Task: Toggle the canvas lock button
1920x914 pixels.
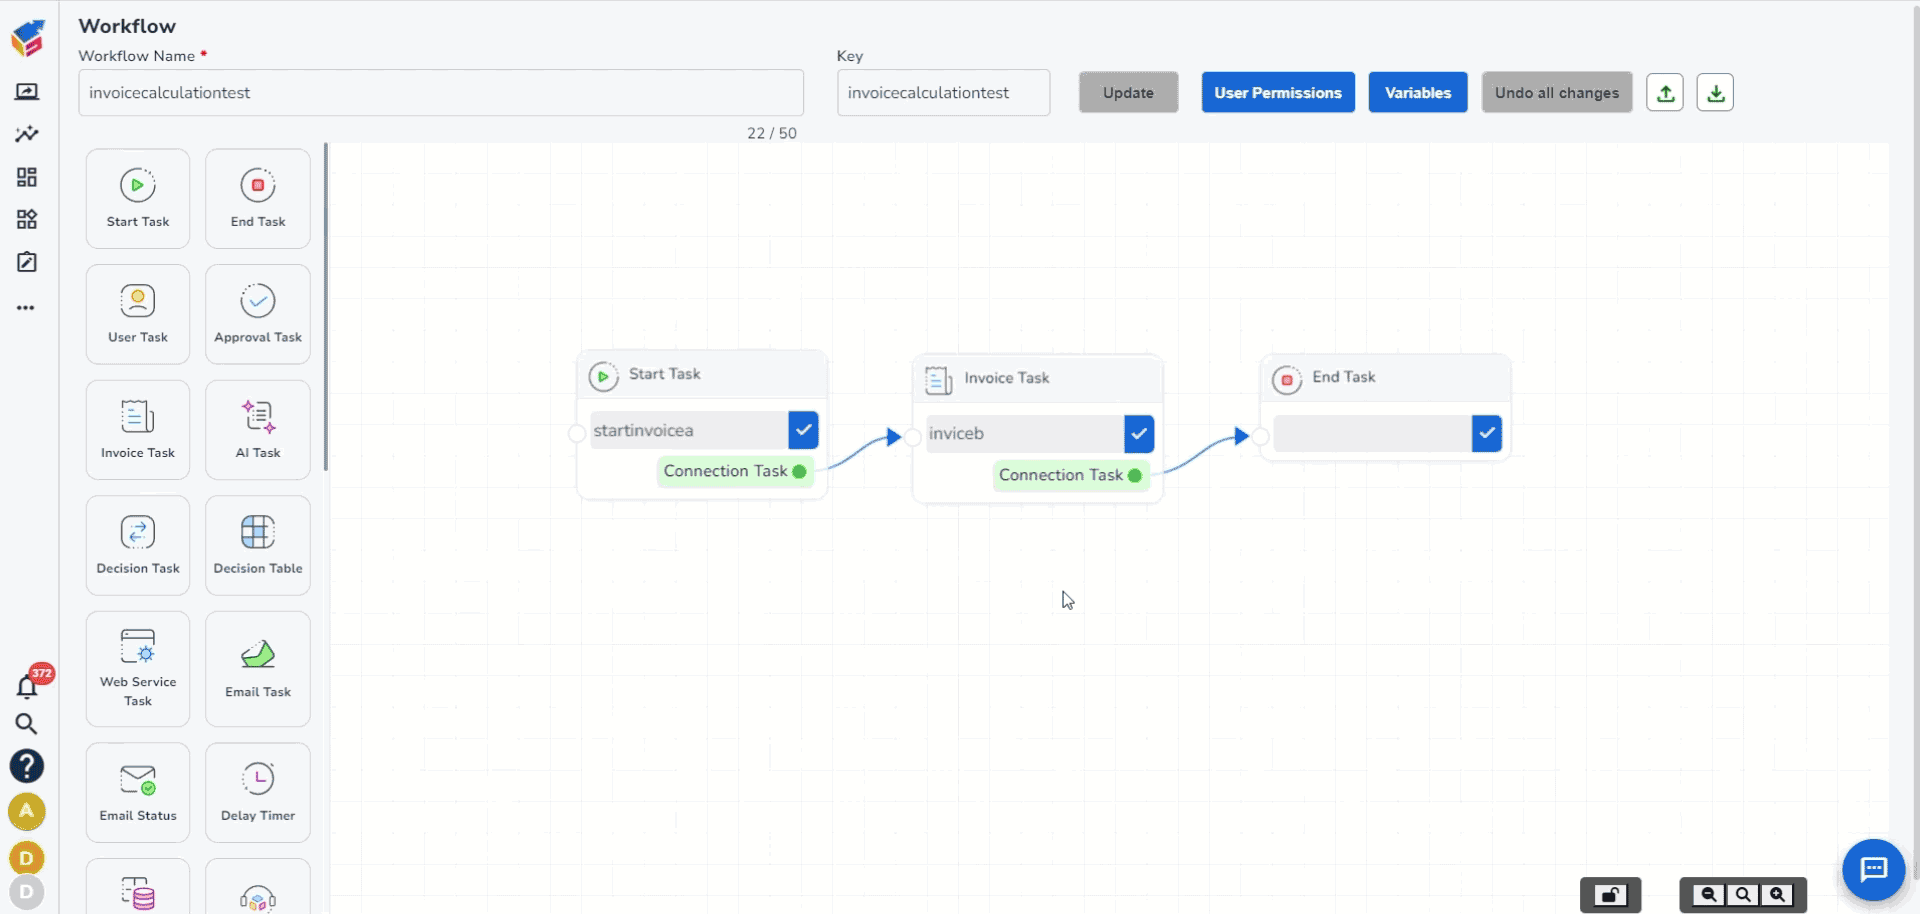Action: 1610,895
